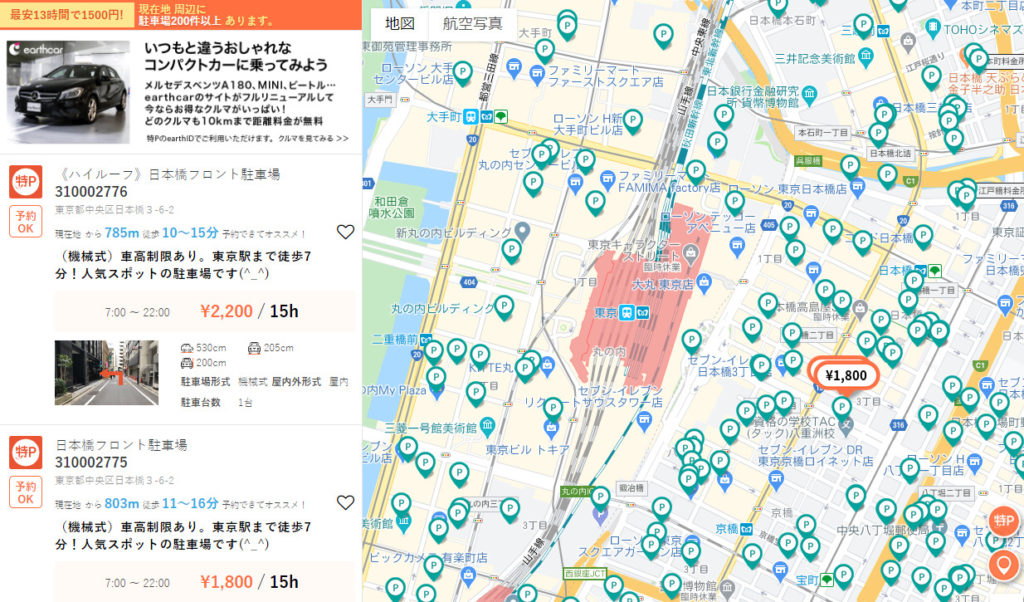Click the 785m distance text
The width and height of the screenshot is (1024, 602).
[x=121, y=233]
